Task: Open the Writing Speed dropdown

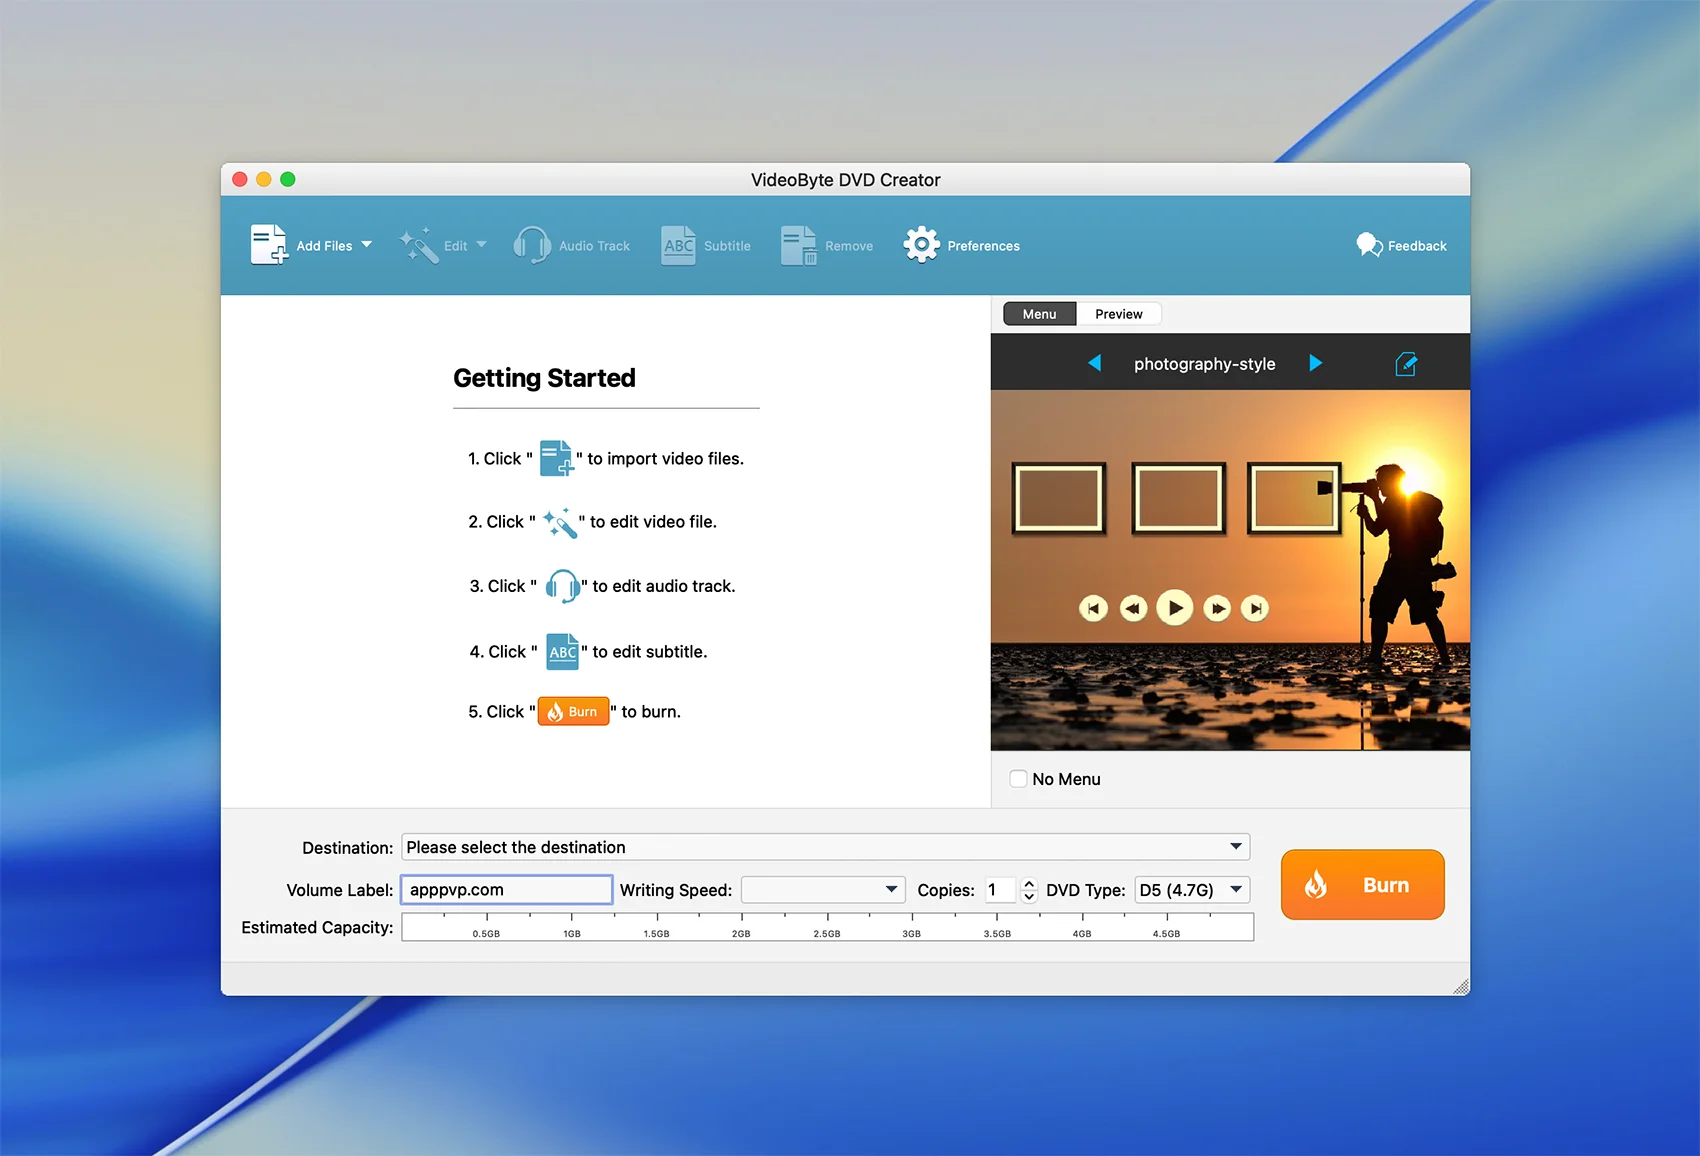Action: coord(890,889)
